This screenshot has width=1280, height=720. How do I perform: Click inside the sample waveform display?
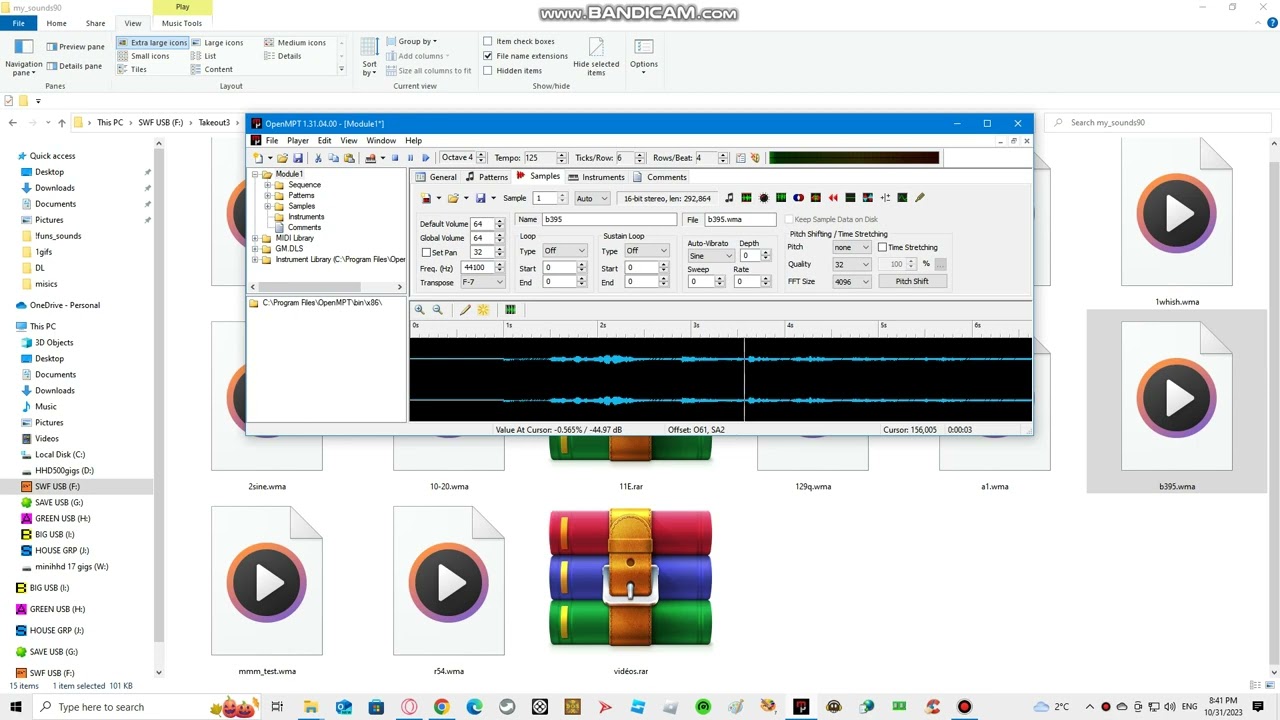tap(720, 380)
